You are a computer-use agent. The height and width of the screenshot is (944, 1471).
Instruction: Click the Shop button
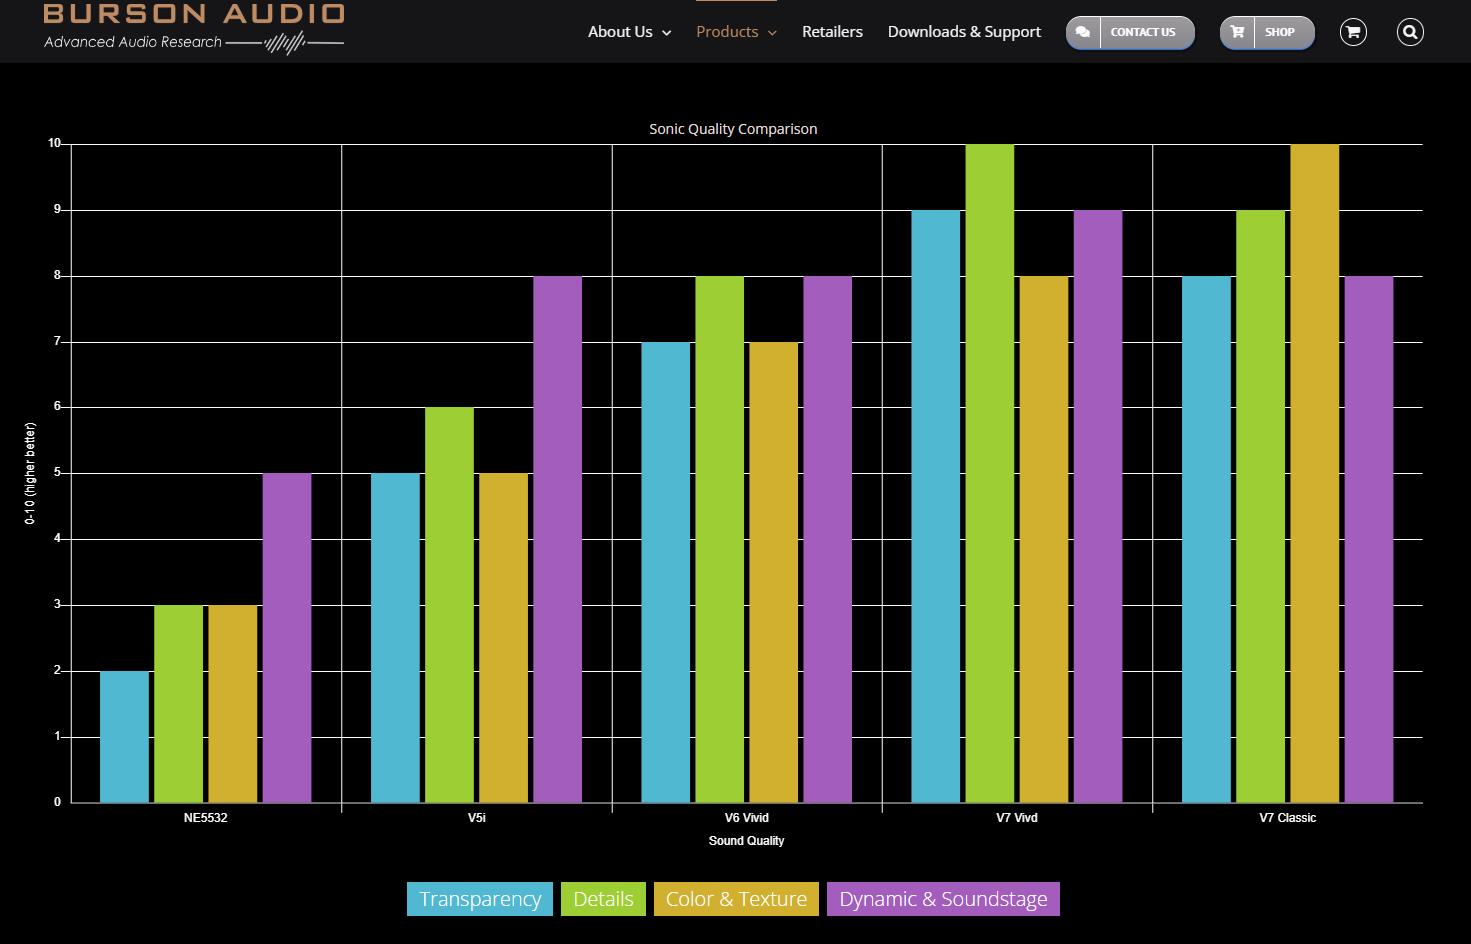click(1267, 32)
